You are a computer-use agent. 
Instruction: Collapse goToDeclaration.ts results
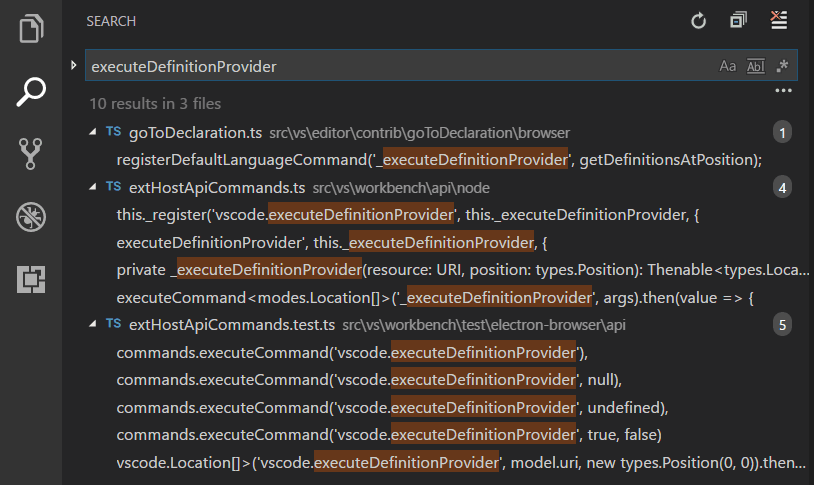93,132
